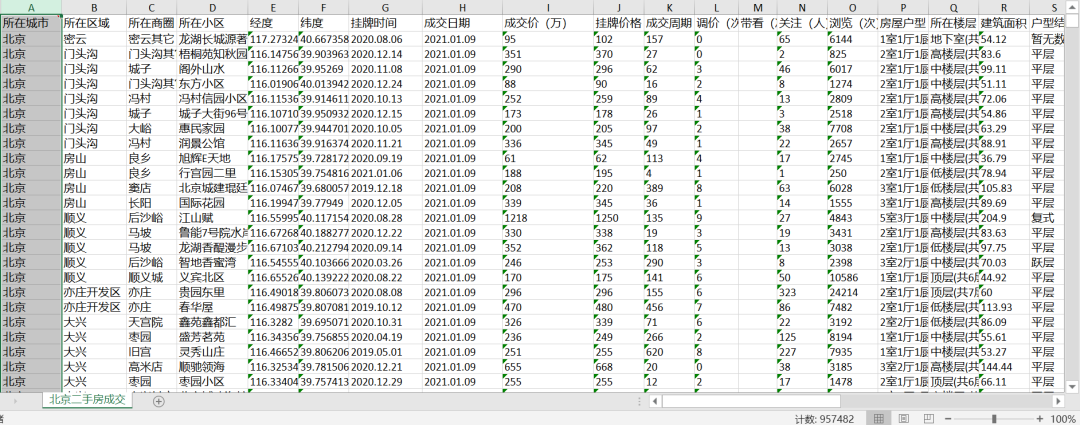Screen dimensions: 1080x425
Task: Click the 挂牌时间 header cell
Action: coord(386,23)
